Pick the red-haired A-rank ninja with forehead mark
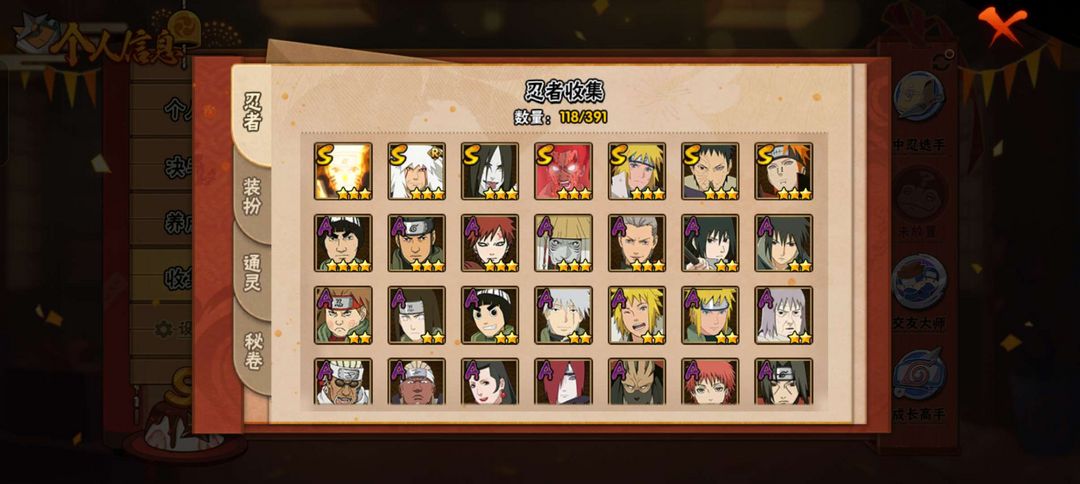 [490, 243]
